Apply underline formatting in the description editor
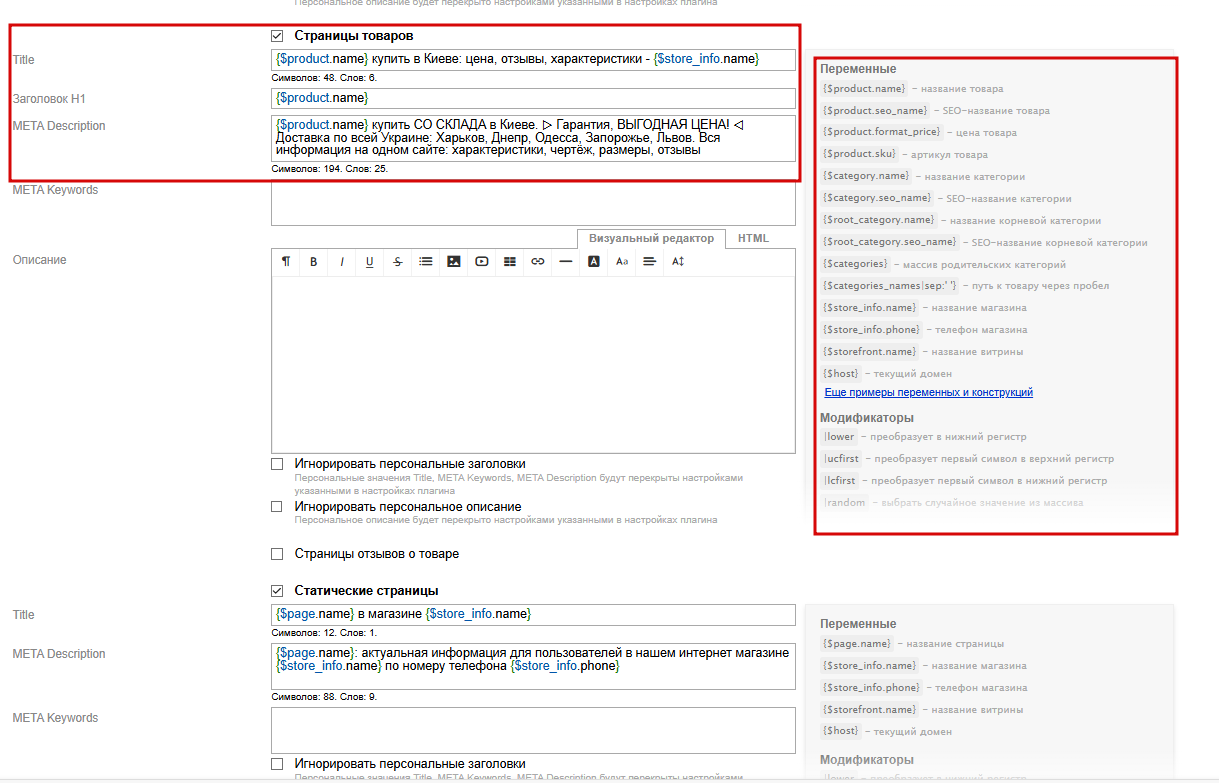Screen dimensions: 1219x783 click(x=370, y=261)
